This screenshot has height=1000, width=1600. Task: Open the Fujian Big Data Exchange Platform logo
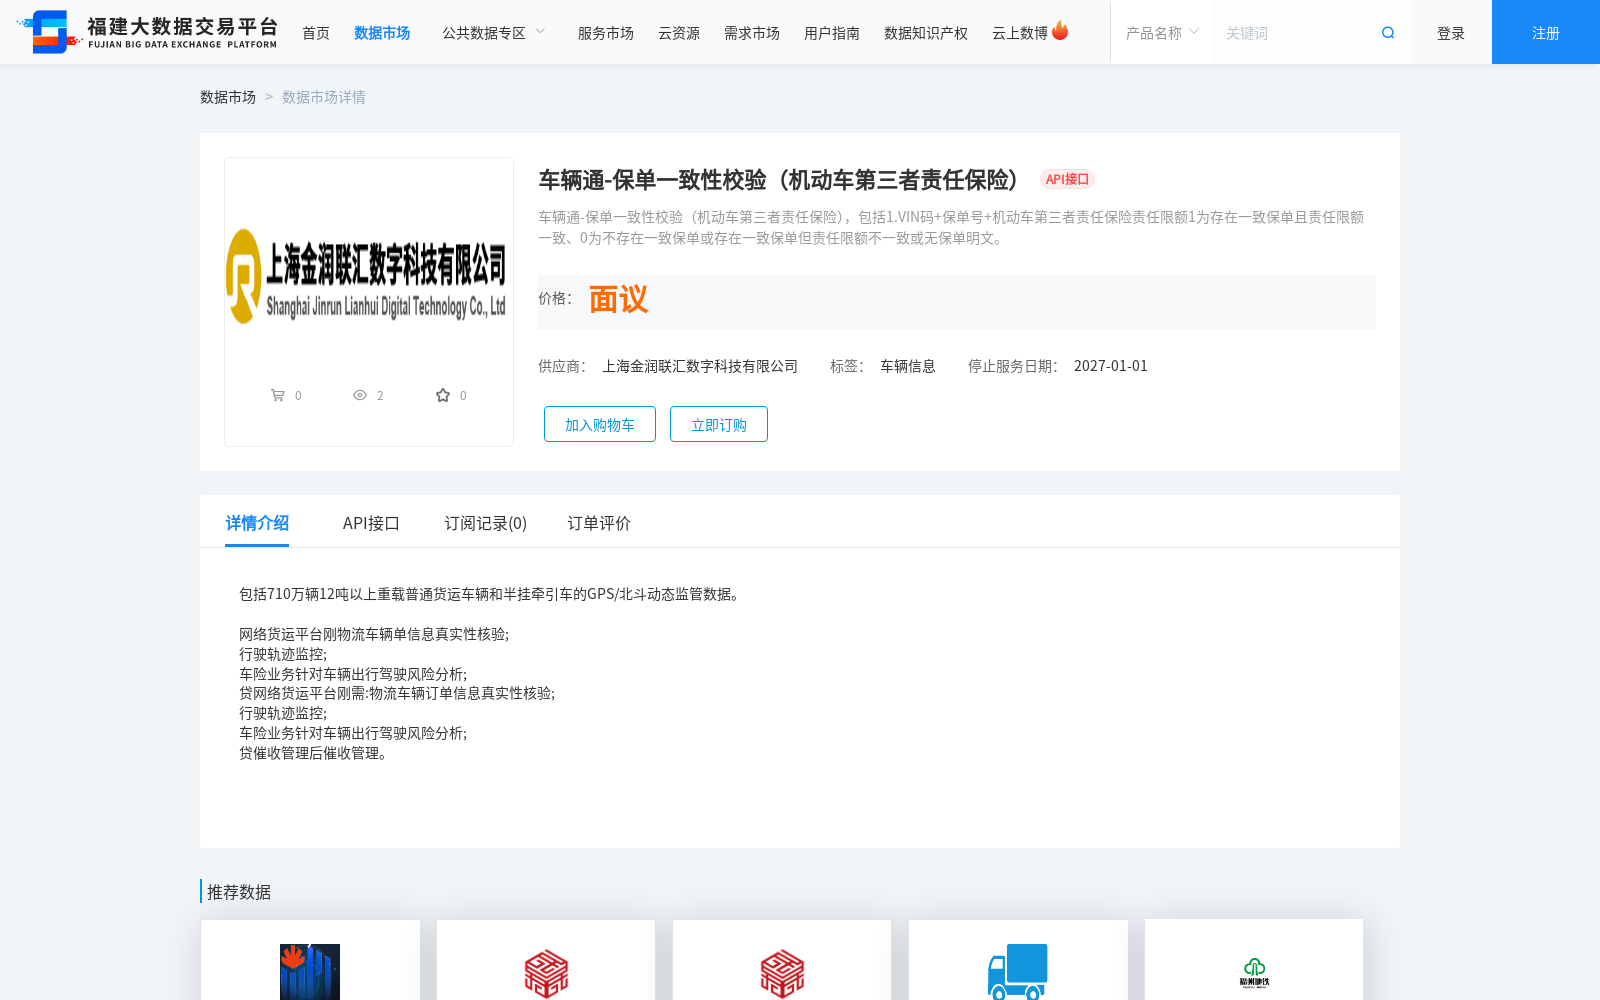[147, 32]
